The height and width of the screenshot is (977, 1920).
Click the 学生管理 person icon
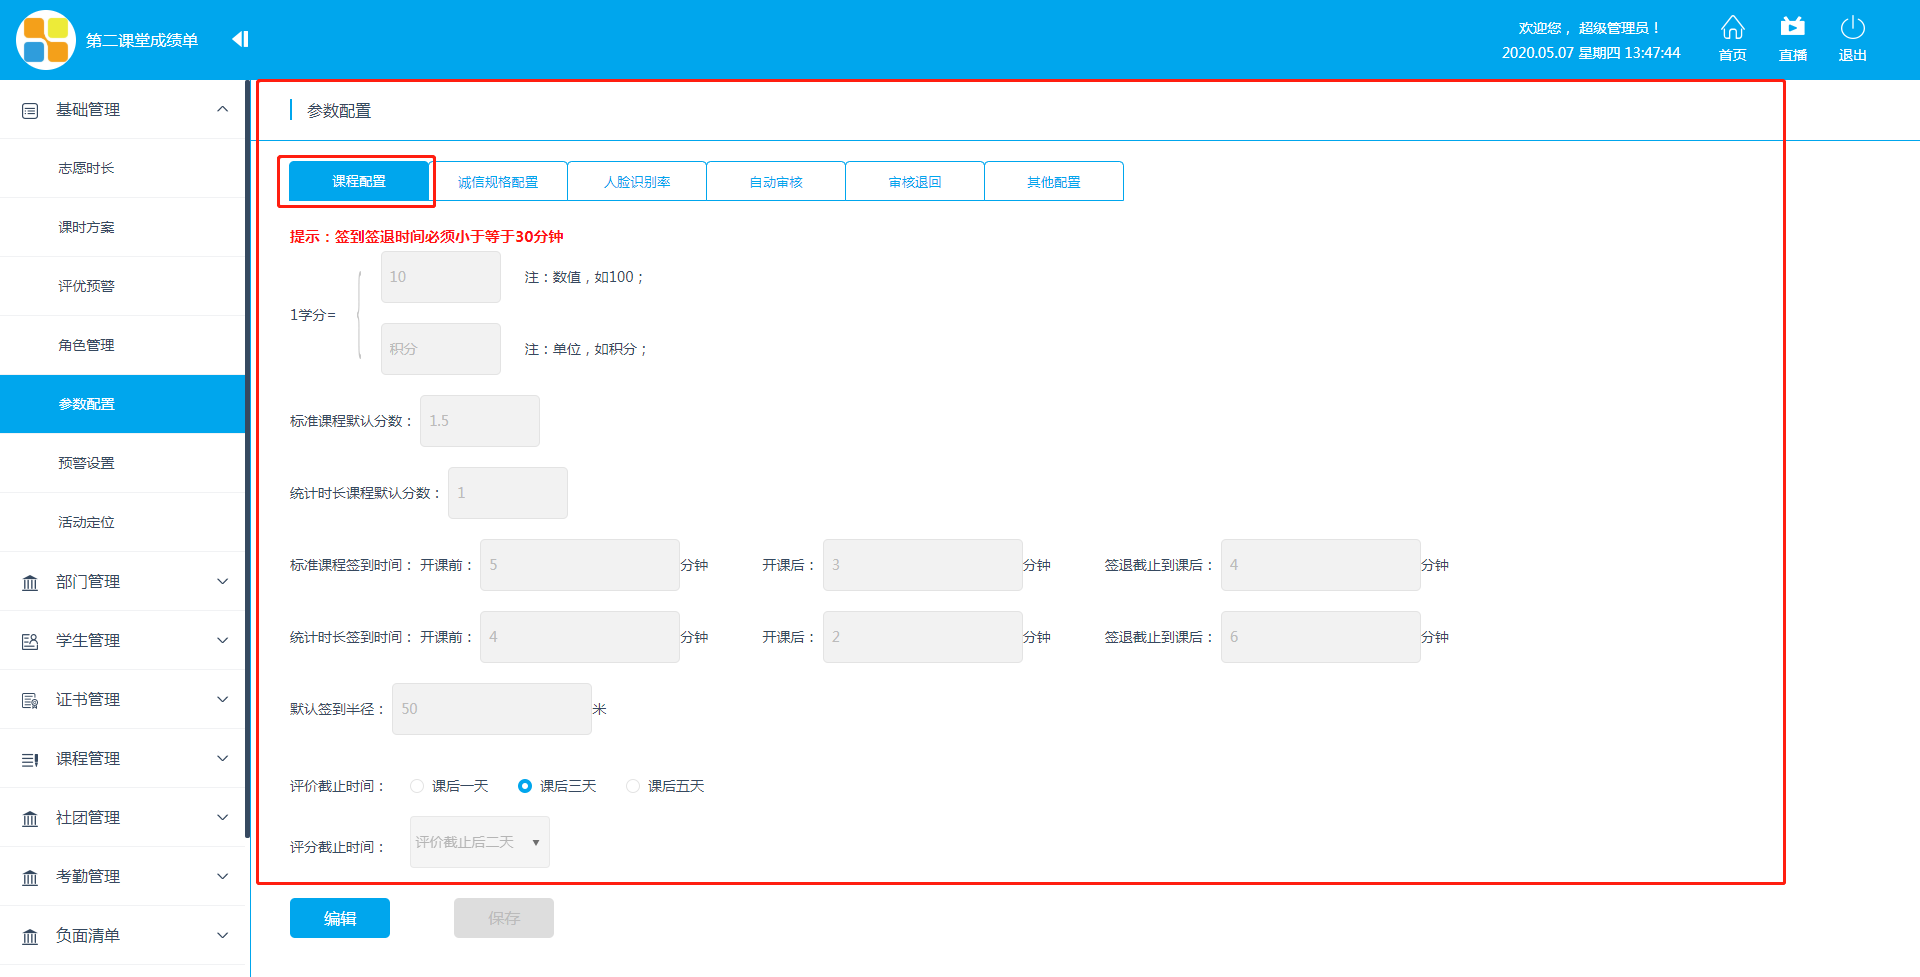pos(30,641)
